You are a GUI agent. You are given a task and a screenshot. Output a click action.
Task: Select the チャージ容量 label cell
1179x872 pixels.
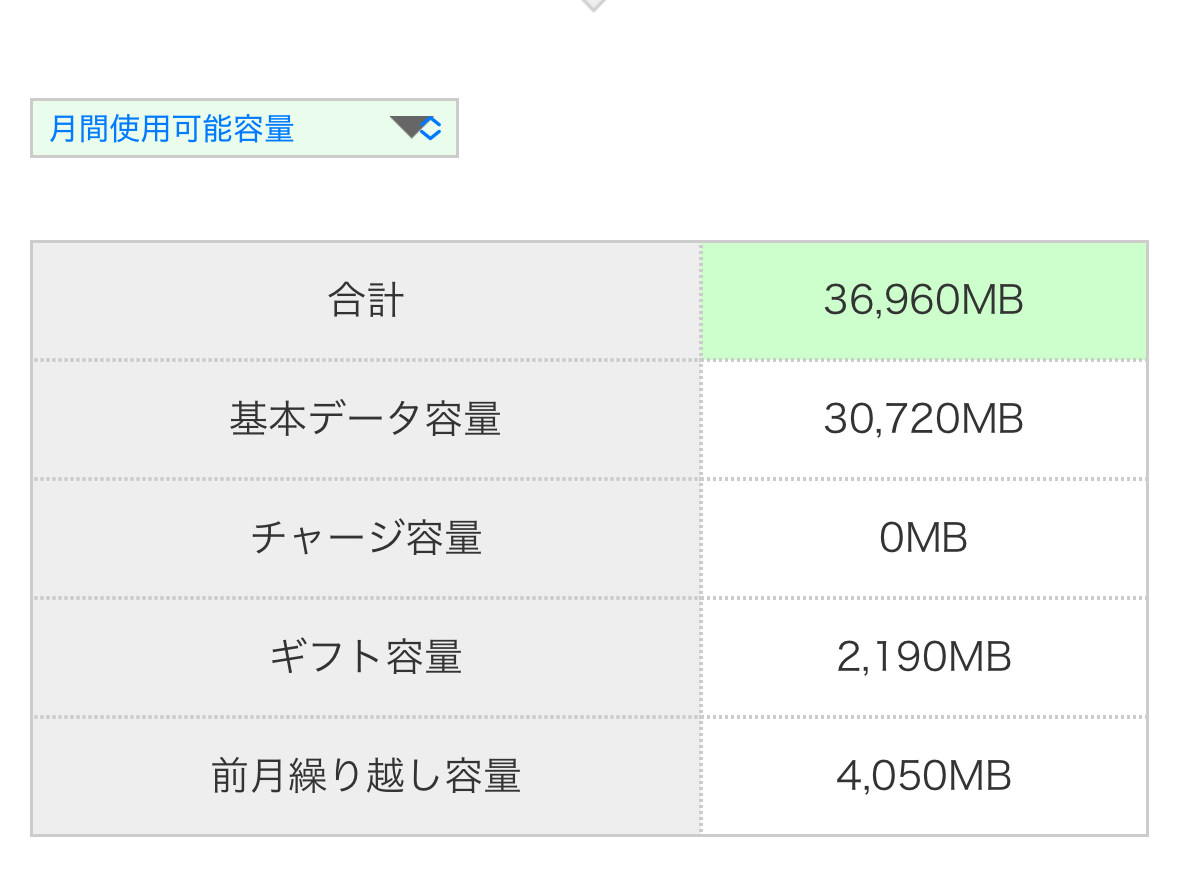pyautogui.click(x=366, y=539)
